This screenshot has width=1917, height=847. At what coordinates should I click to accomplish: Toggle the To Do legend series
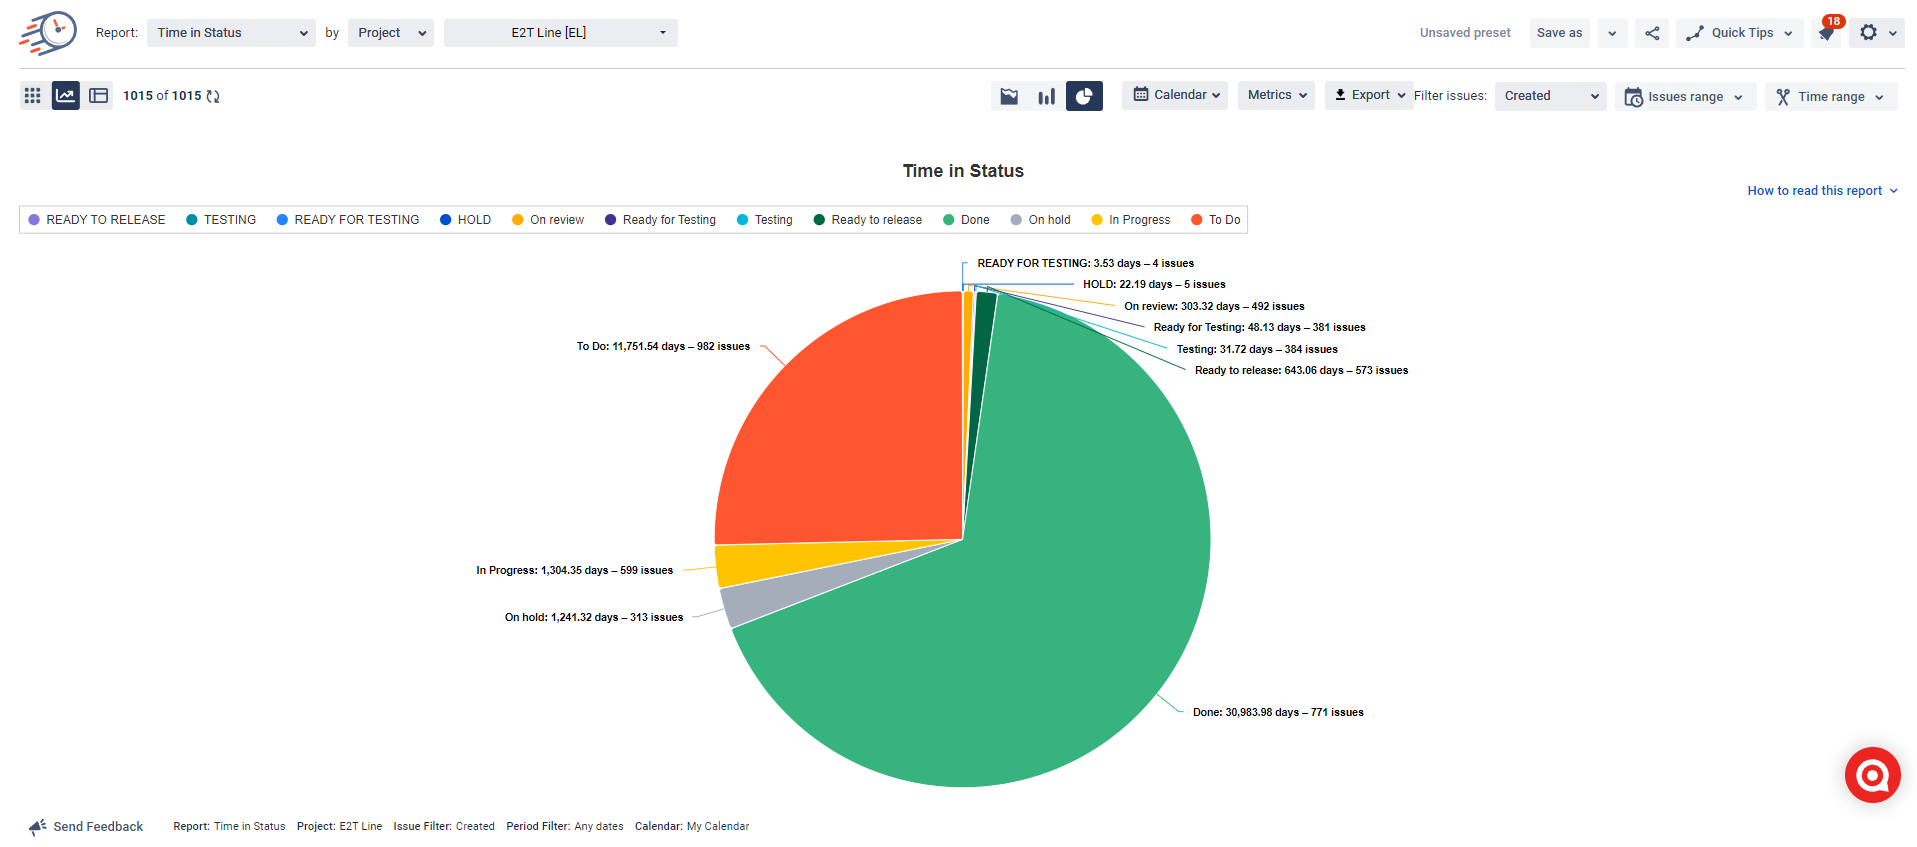(1216, 220)
